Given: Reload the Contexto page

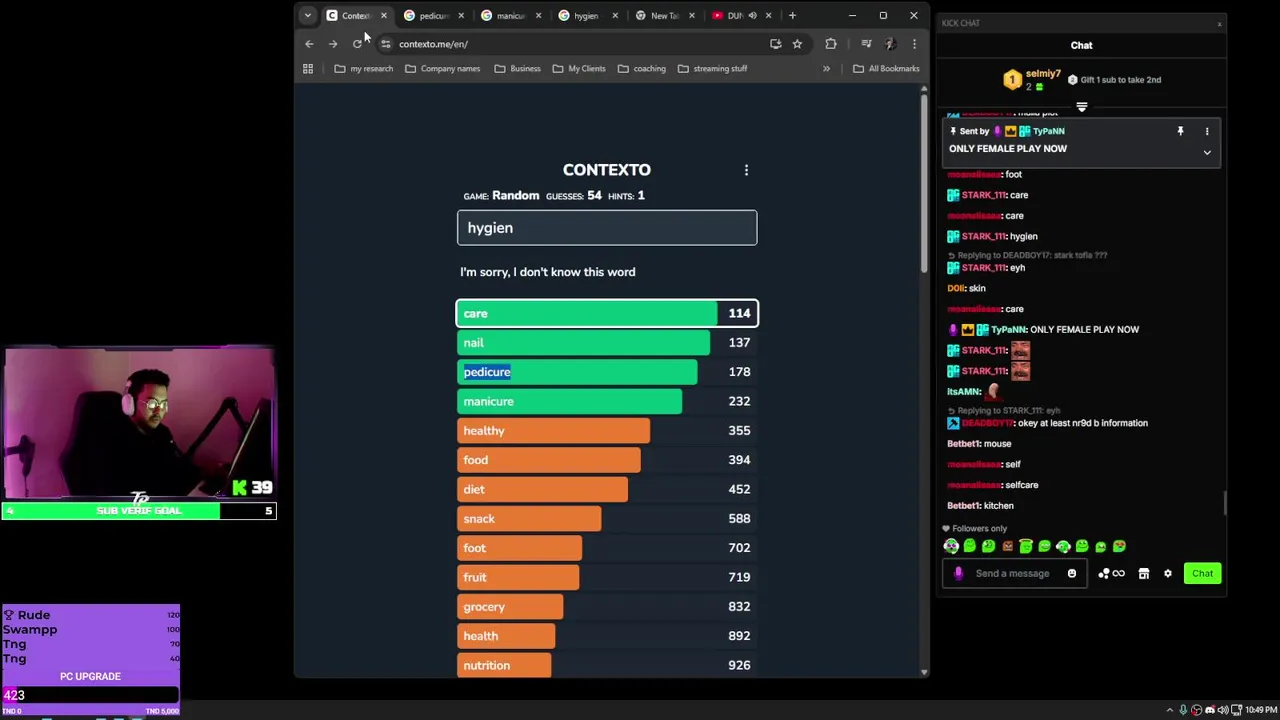Looking at the screenshot, I should point(357,44).
